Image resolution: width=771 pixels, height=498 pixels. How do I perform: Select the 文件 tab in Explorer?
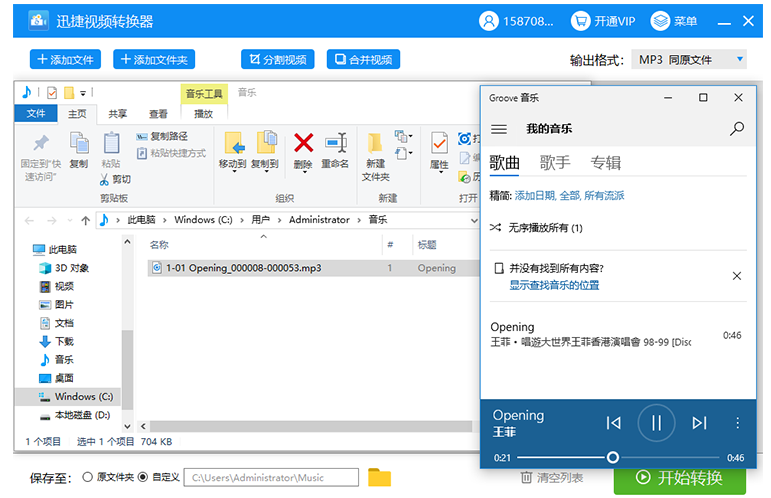click(36, 114)
